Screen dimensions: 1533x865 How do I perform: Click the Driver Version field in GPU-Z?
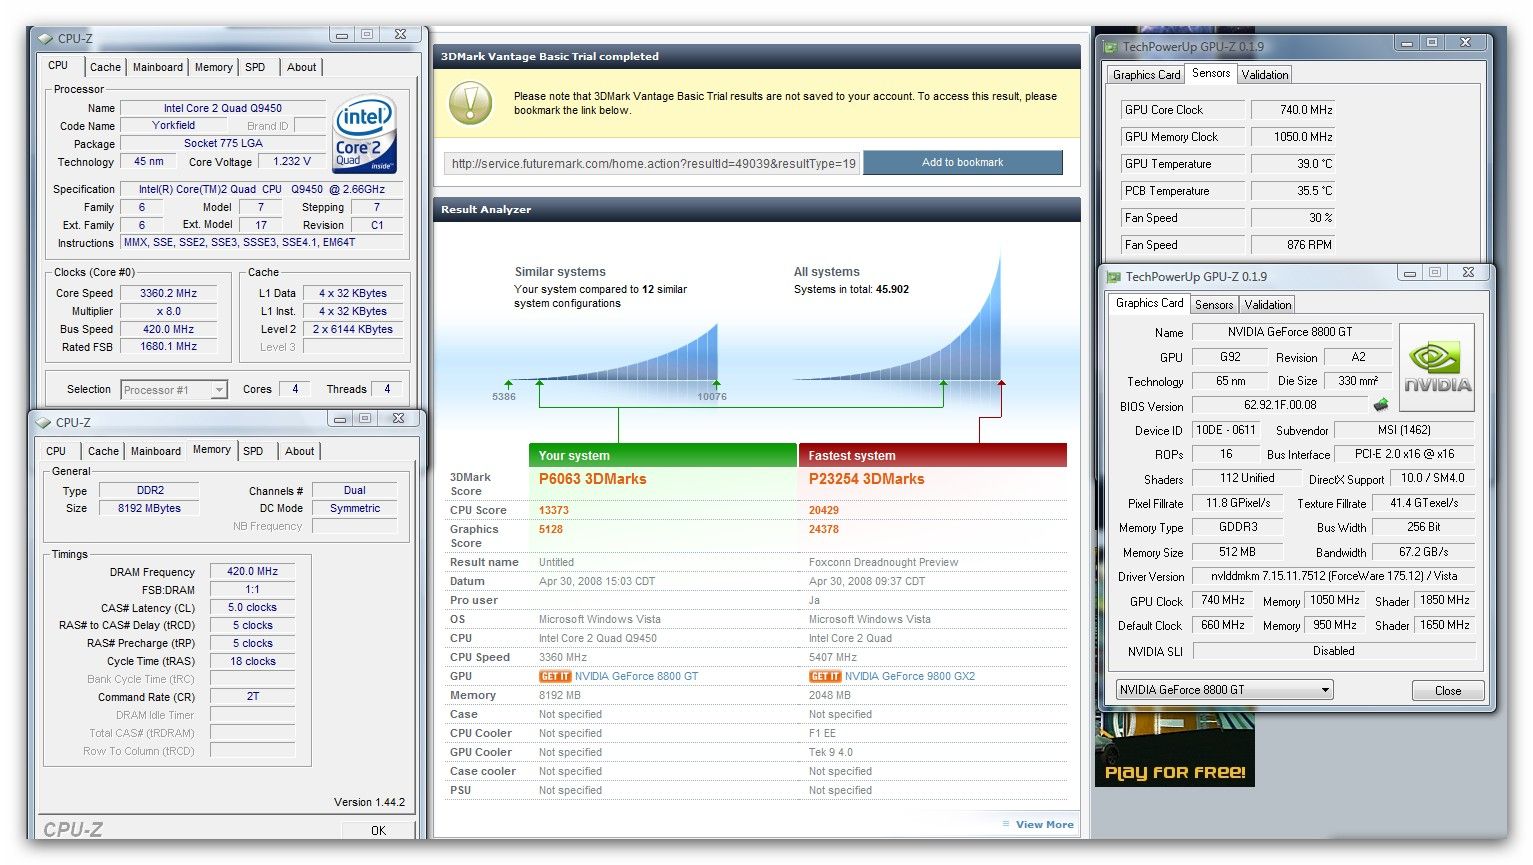[1334, 577]
